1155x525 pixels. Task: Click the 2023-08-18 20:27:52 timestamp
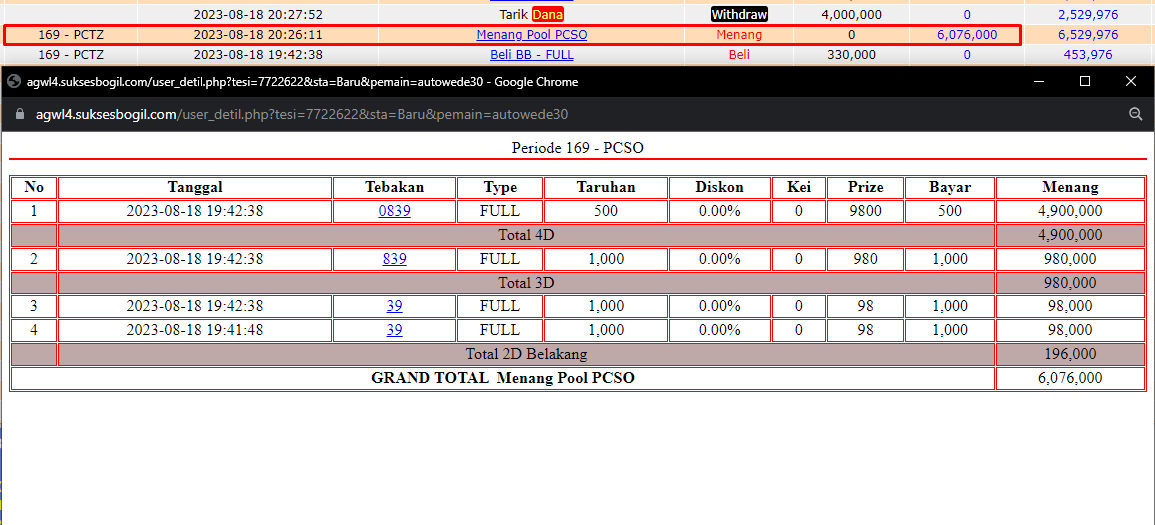[x=258, y=14]
